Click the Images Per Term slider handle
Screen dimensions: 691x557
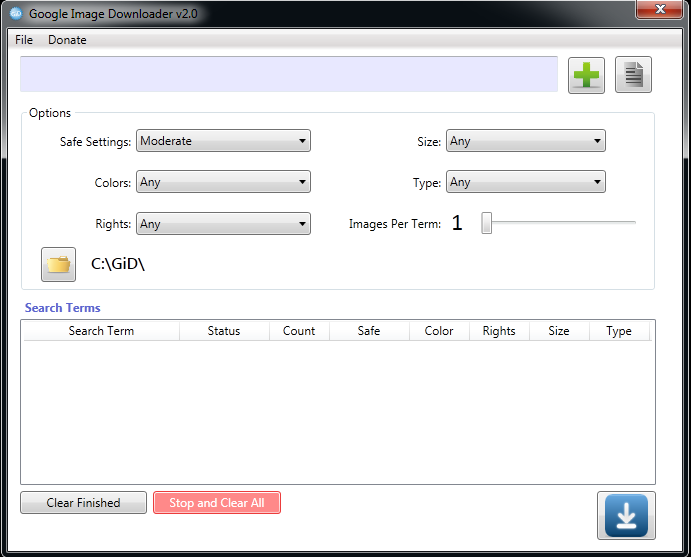[487, 223]
